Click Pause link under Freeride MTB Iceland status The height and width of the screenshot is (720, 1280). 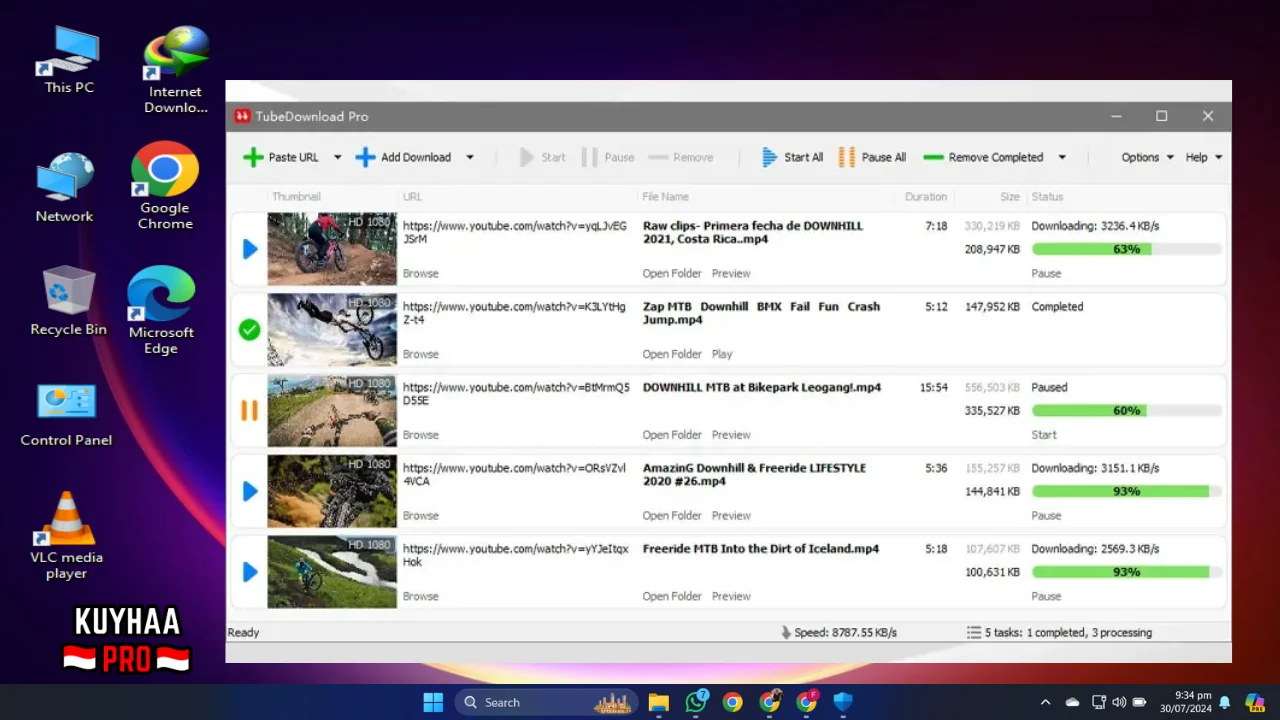pyautogui.click(x=1046, y=596)
